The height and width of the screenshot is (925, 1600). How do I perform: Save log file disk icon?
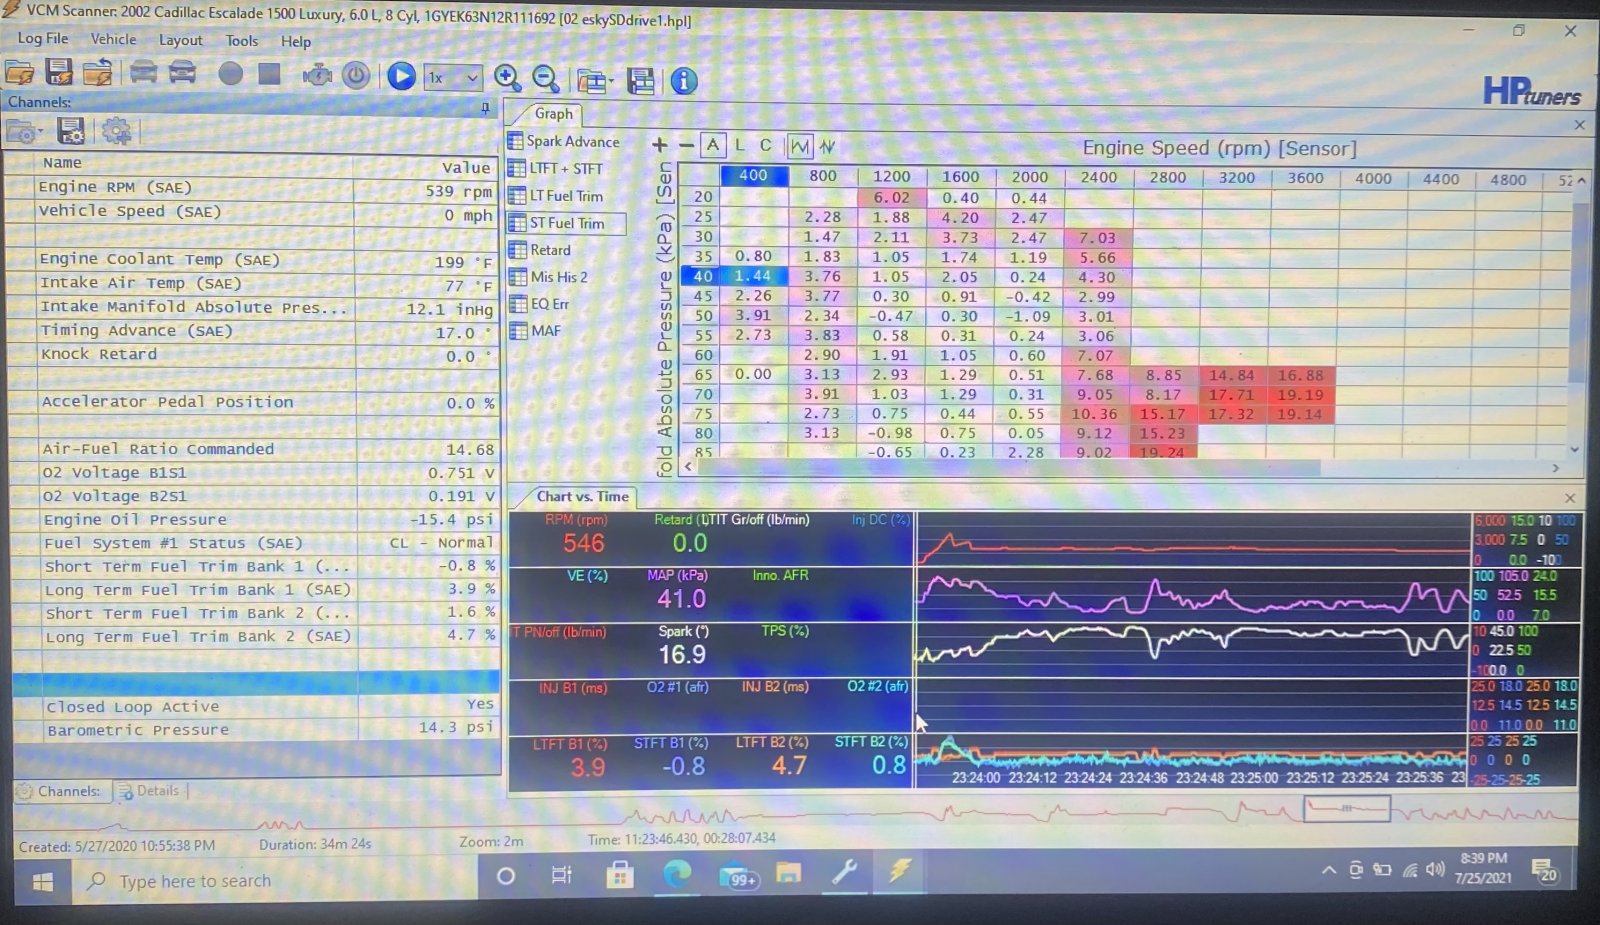59,72
